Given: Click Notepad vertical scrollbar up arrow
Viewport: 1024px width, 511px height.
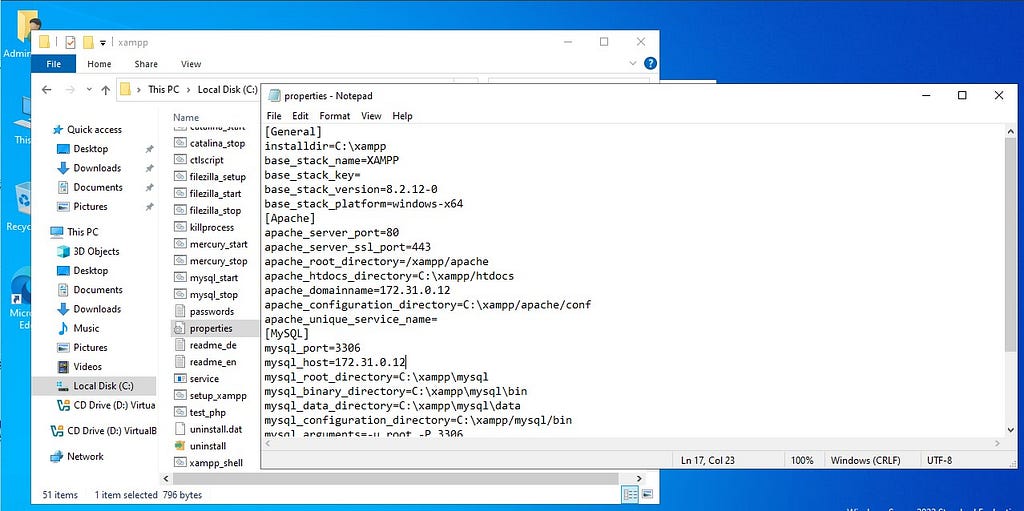Looking at the screenshot, I should [x=1012, y=132].
